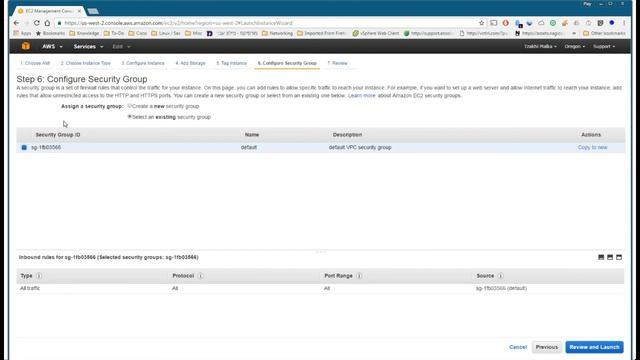The image size is (640, 360).
Task: Set inbound rules pane to half height
Action: (610, 257)
